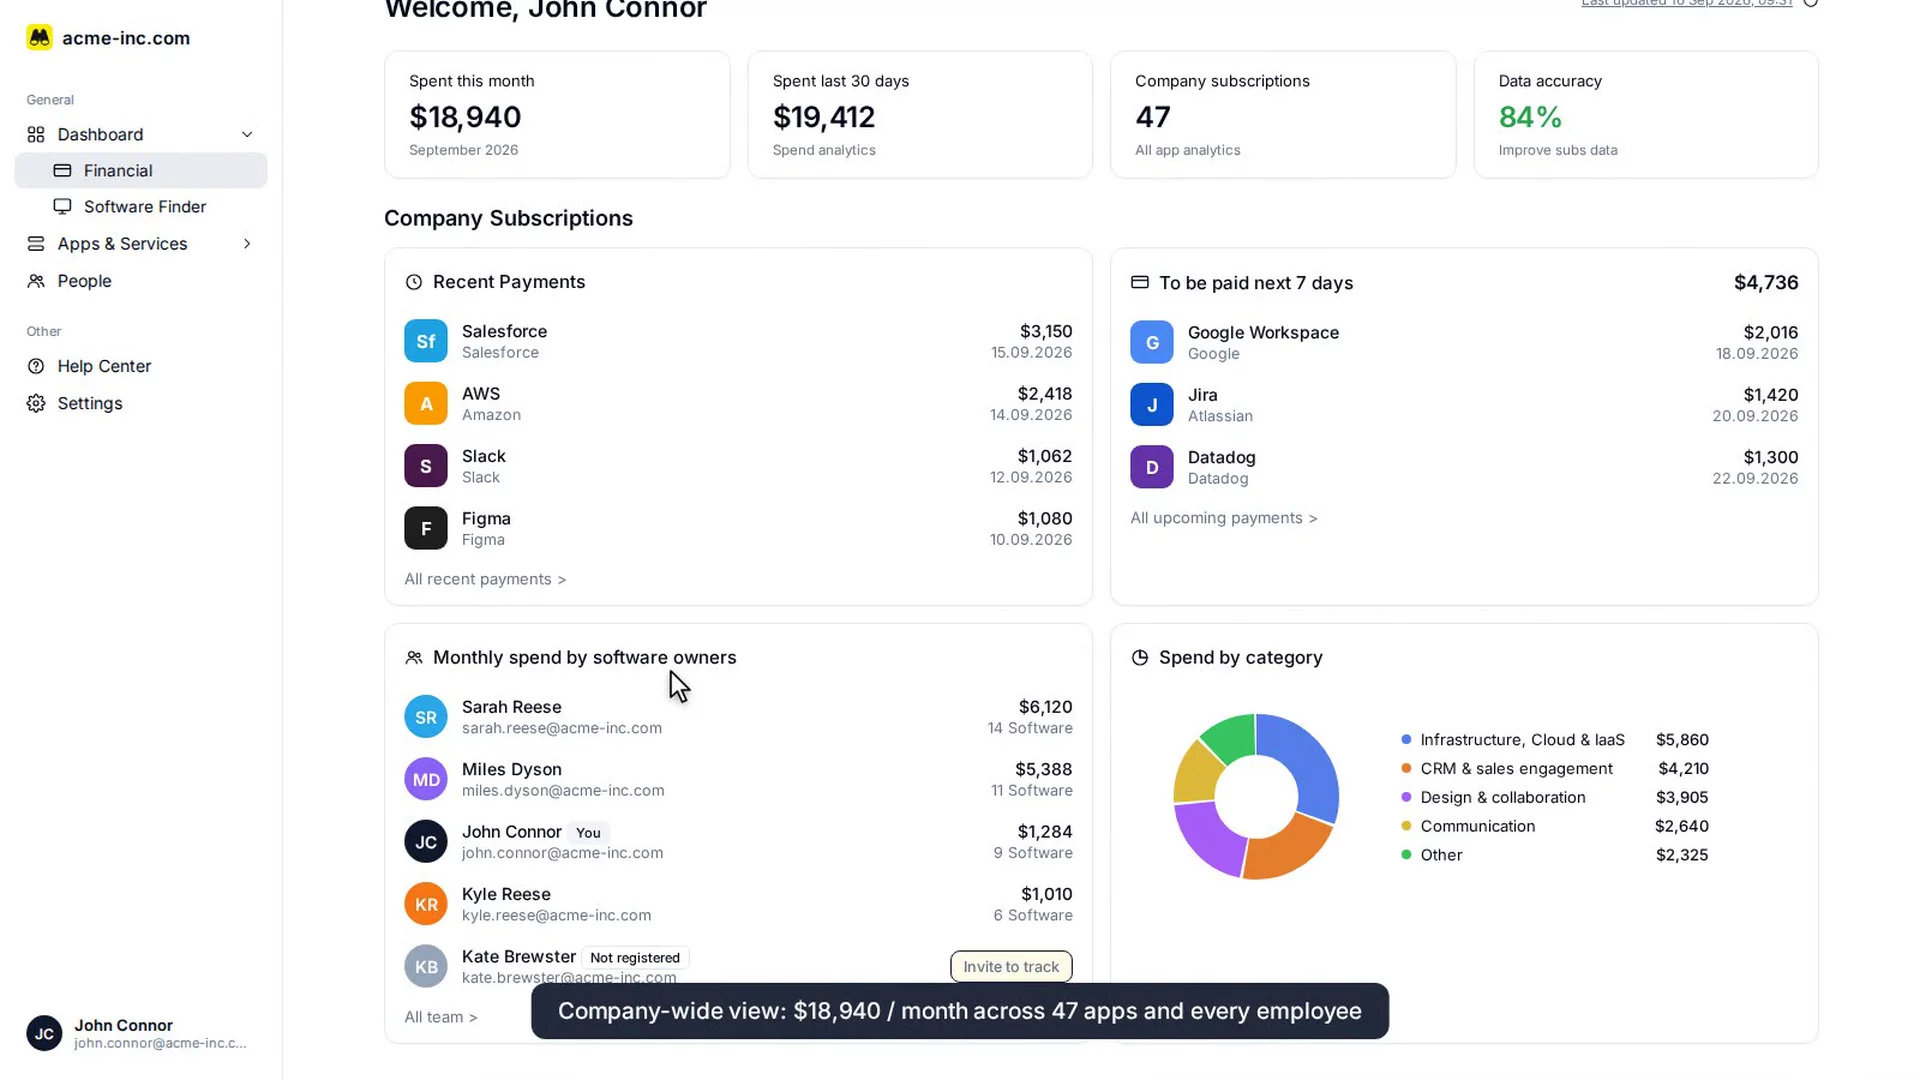Click the Google Workspace G icon
This screenshot has width=1920, height=1080.
click(x=1152, y=342)
